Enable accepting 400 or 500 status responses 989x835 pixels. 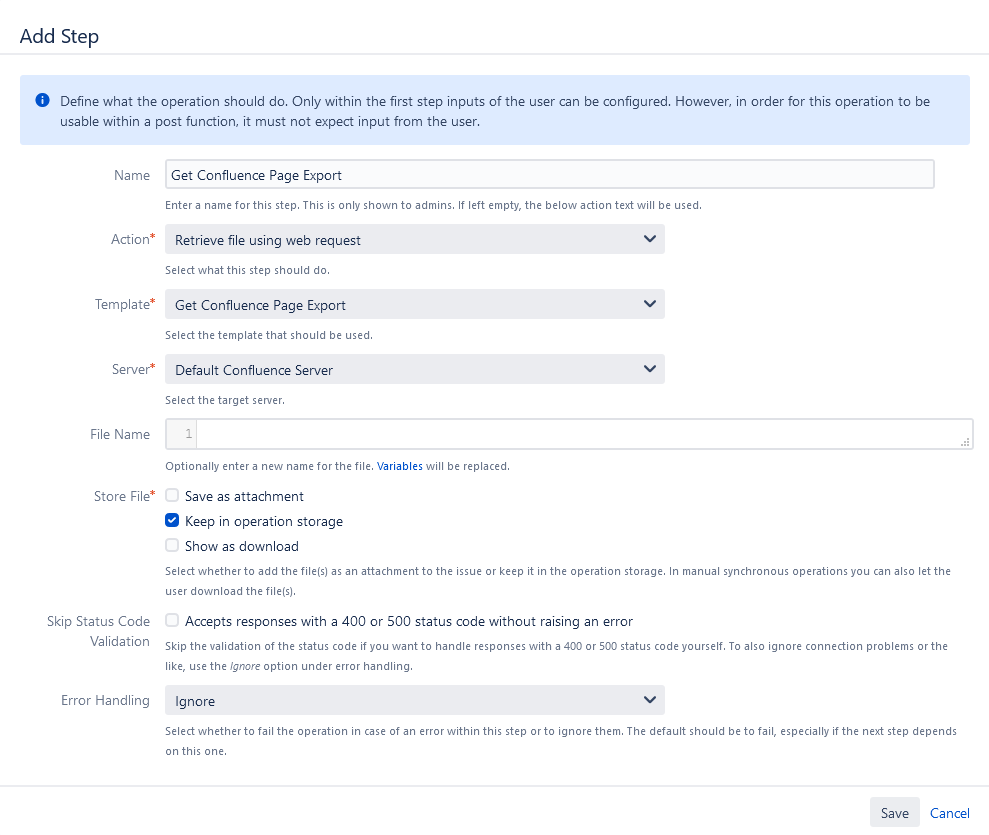point(173,621)
